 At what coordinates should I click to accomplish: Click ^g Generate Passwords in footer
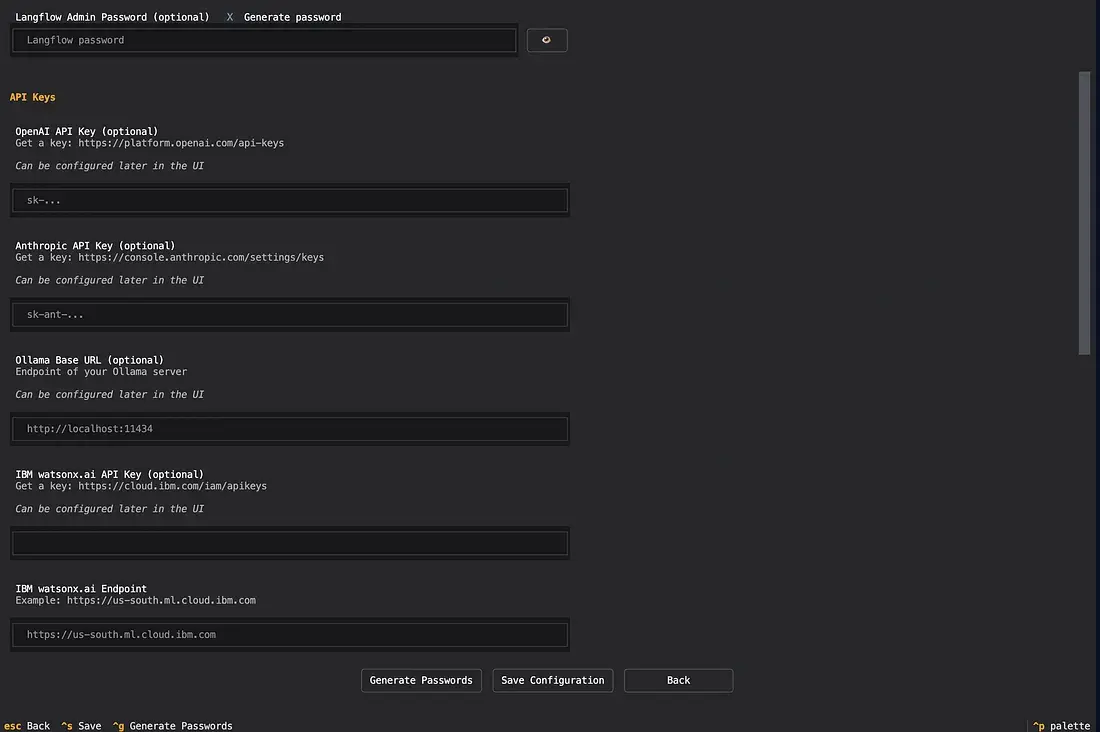[x=172, y=726]
